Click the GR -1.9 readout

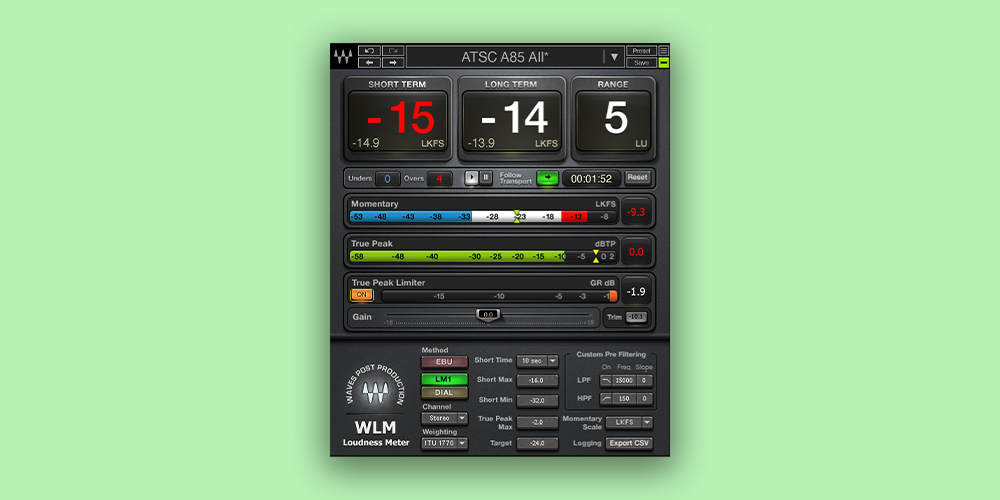tap(636, 291)
